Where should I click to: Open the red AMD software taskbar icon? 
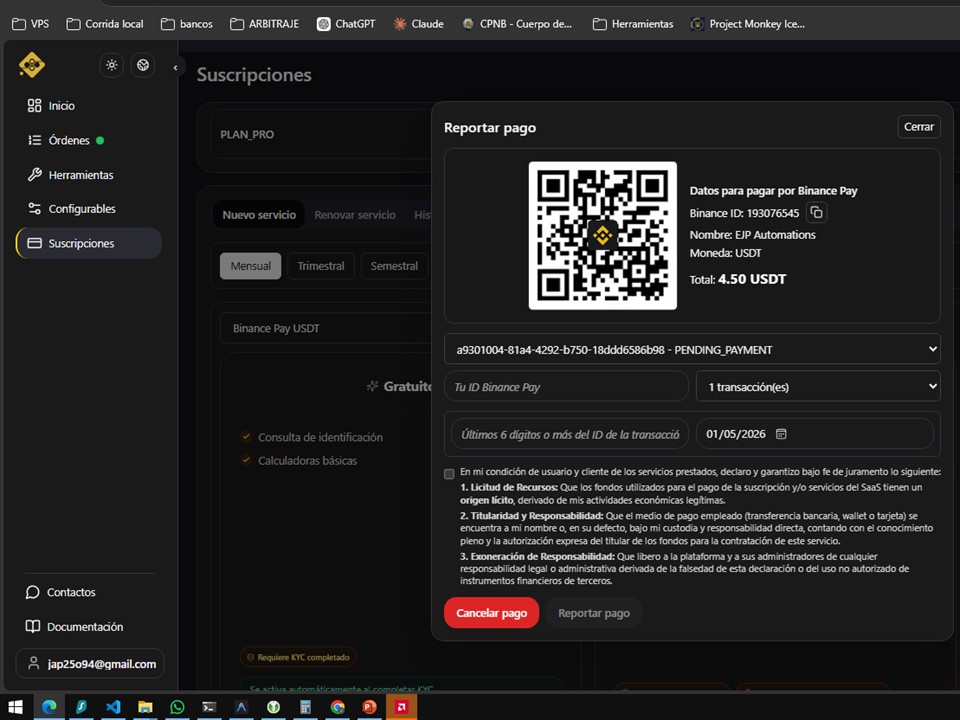401,707
